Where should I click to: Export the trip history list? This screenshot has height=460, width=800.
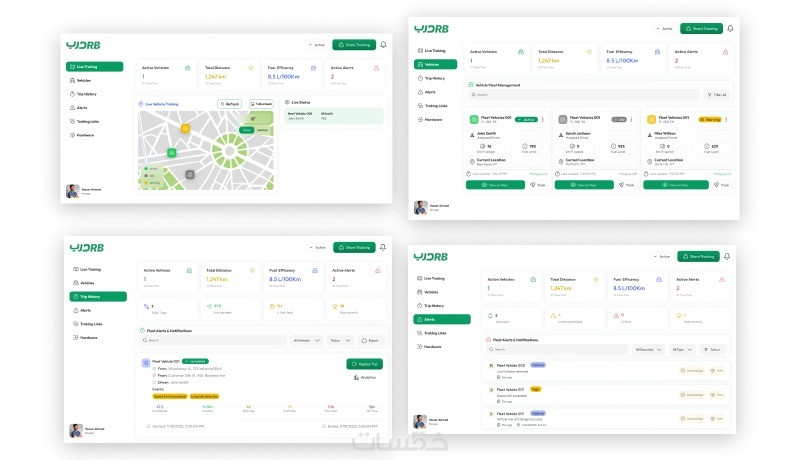[x=370, y=340]
